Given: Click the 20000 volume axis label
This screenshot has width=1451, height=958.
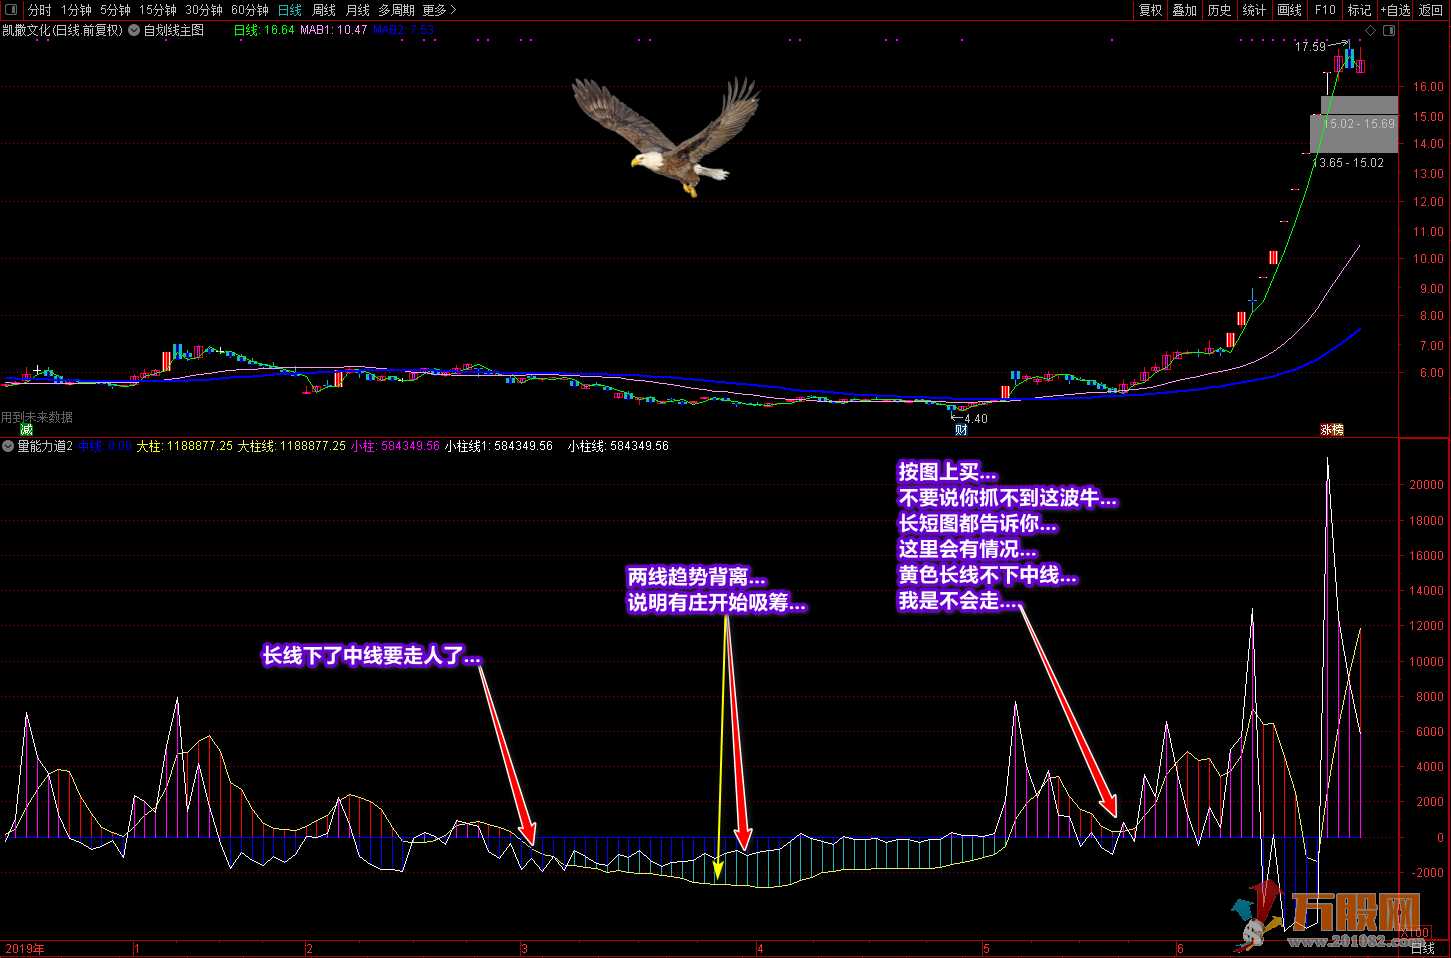Looking at the screenshot, I should 1427,485.
